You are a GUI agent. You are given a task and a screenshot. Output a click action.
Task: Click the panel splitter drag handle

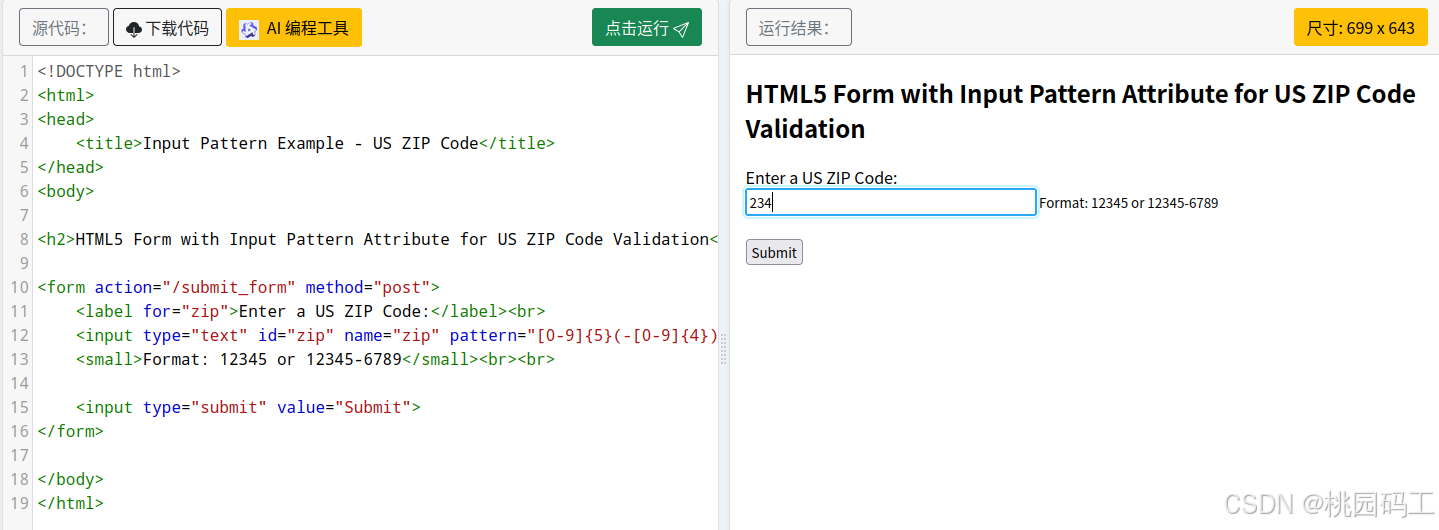click(724, 349)
